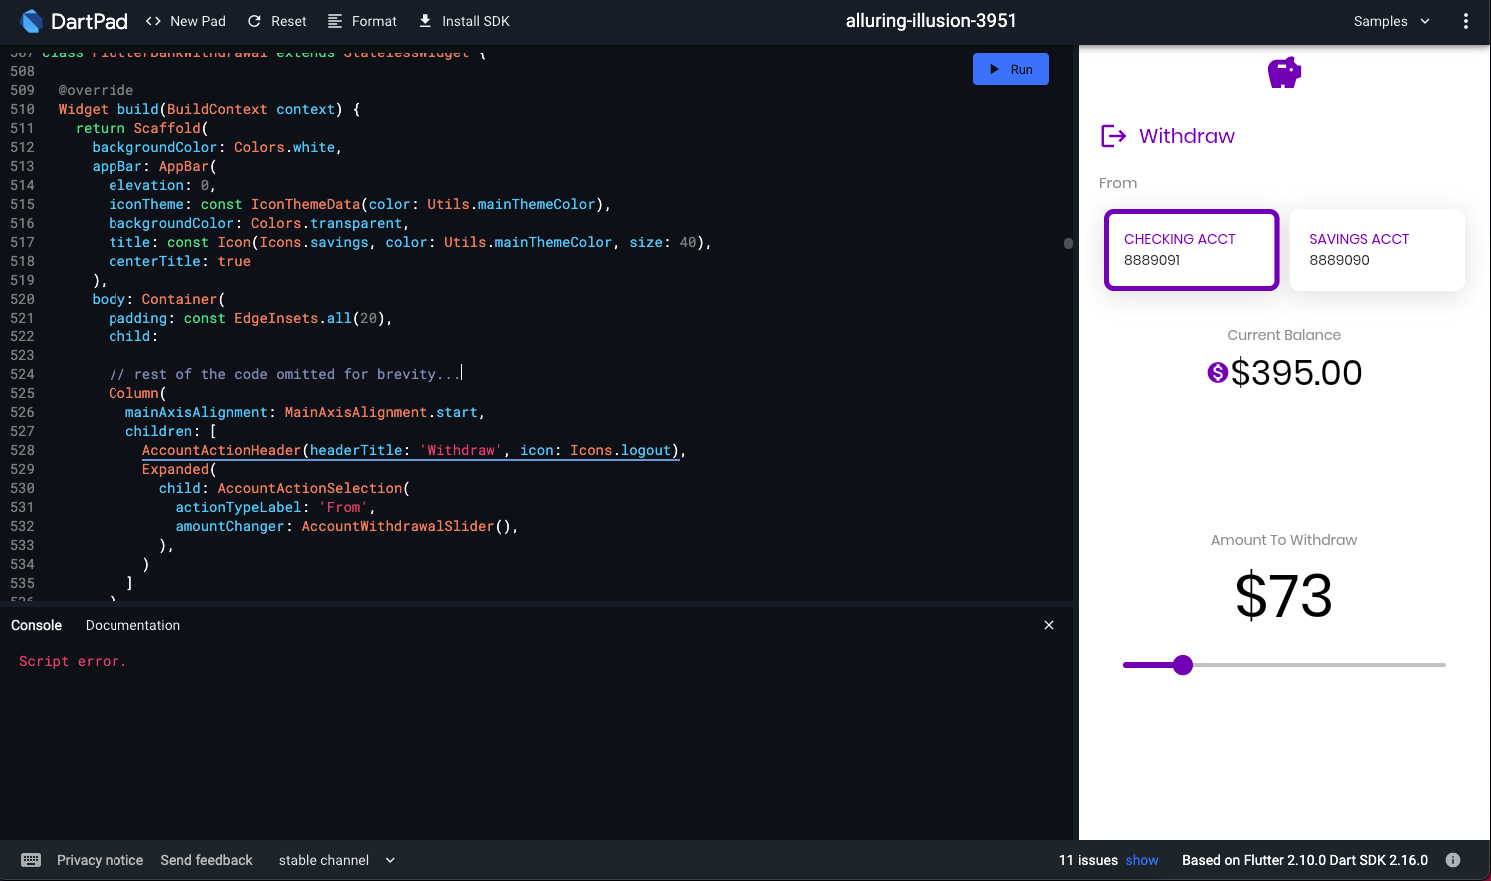This screenshot has height=881, width=1491.
Task: Click the SDK info icon
Action: 1453,860
